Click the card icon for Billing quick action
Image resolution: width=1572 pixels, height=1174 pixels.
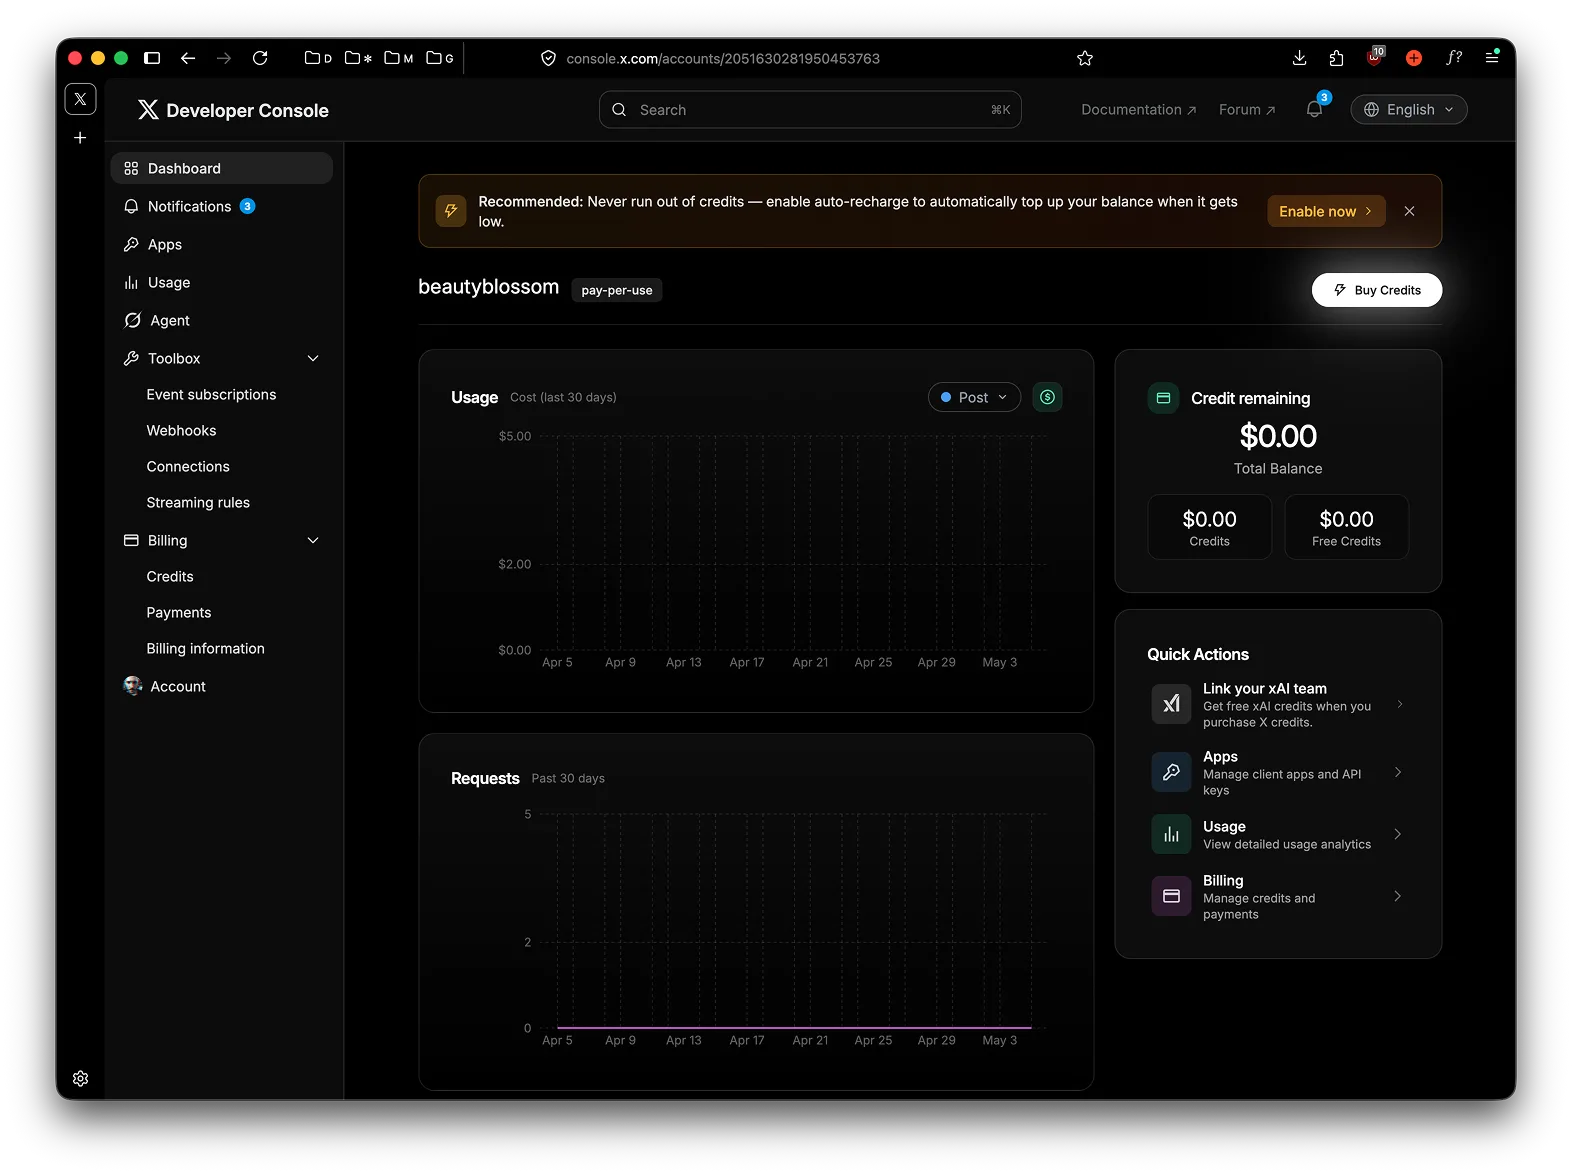1171,896
